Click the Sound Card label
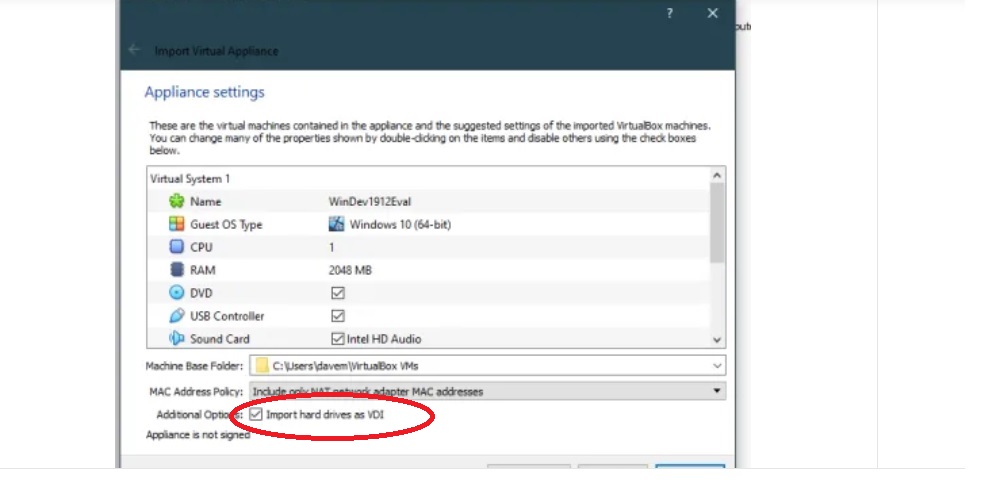Viewport: 996px width, 480px height. point(220,339)
